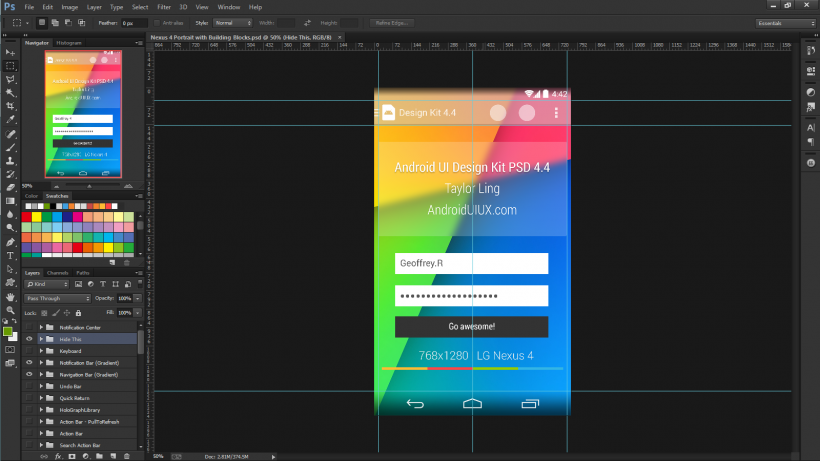Open the Opacity slider arrow
Viewport: 820px width, 461px height.
coord(138,298)
